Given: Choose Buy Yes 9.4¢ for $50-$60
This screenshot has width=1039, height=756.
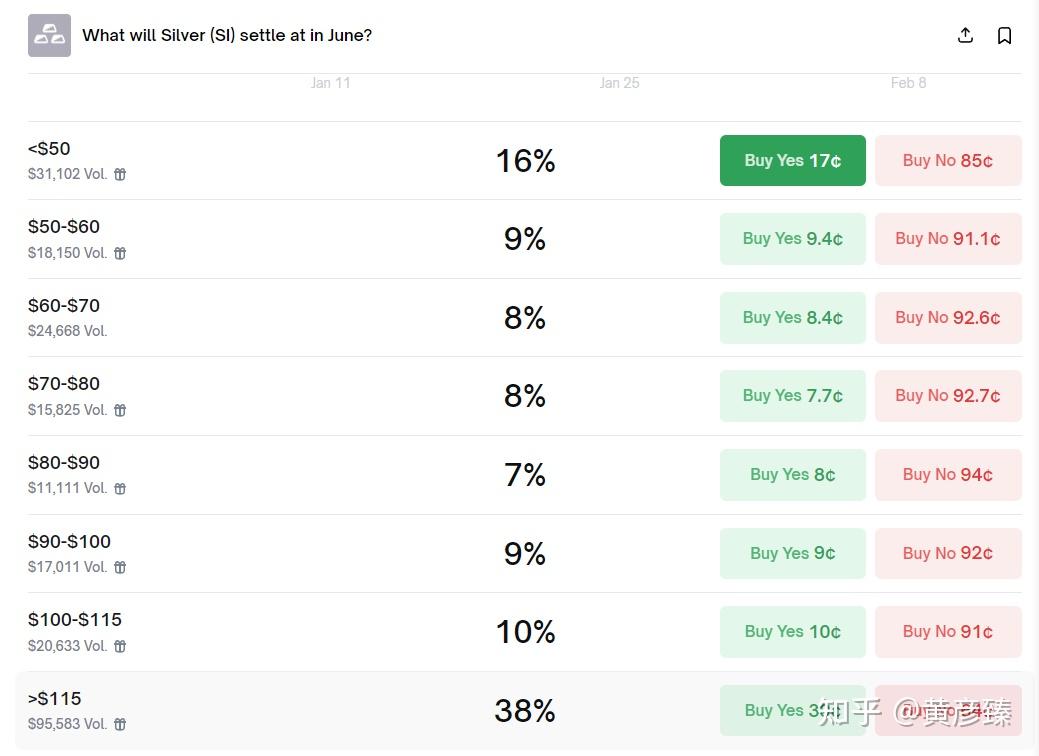Looking at the screenshot, I should point(792,239).
